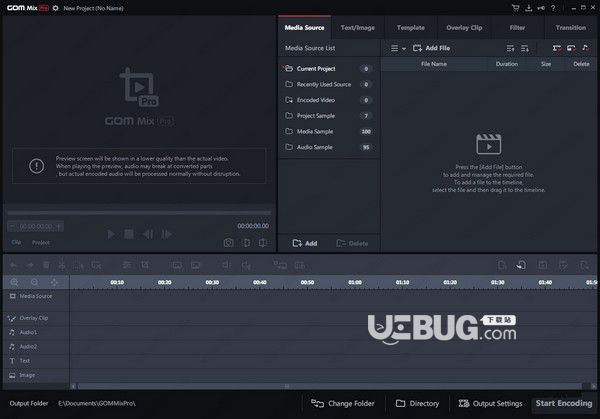Open the settings gear beside GOM Mix Pro
600x419 pixels.
pyautogui.click(x=55, y=8)
